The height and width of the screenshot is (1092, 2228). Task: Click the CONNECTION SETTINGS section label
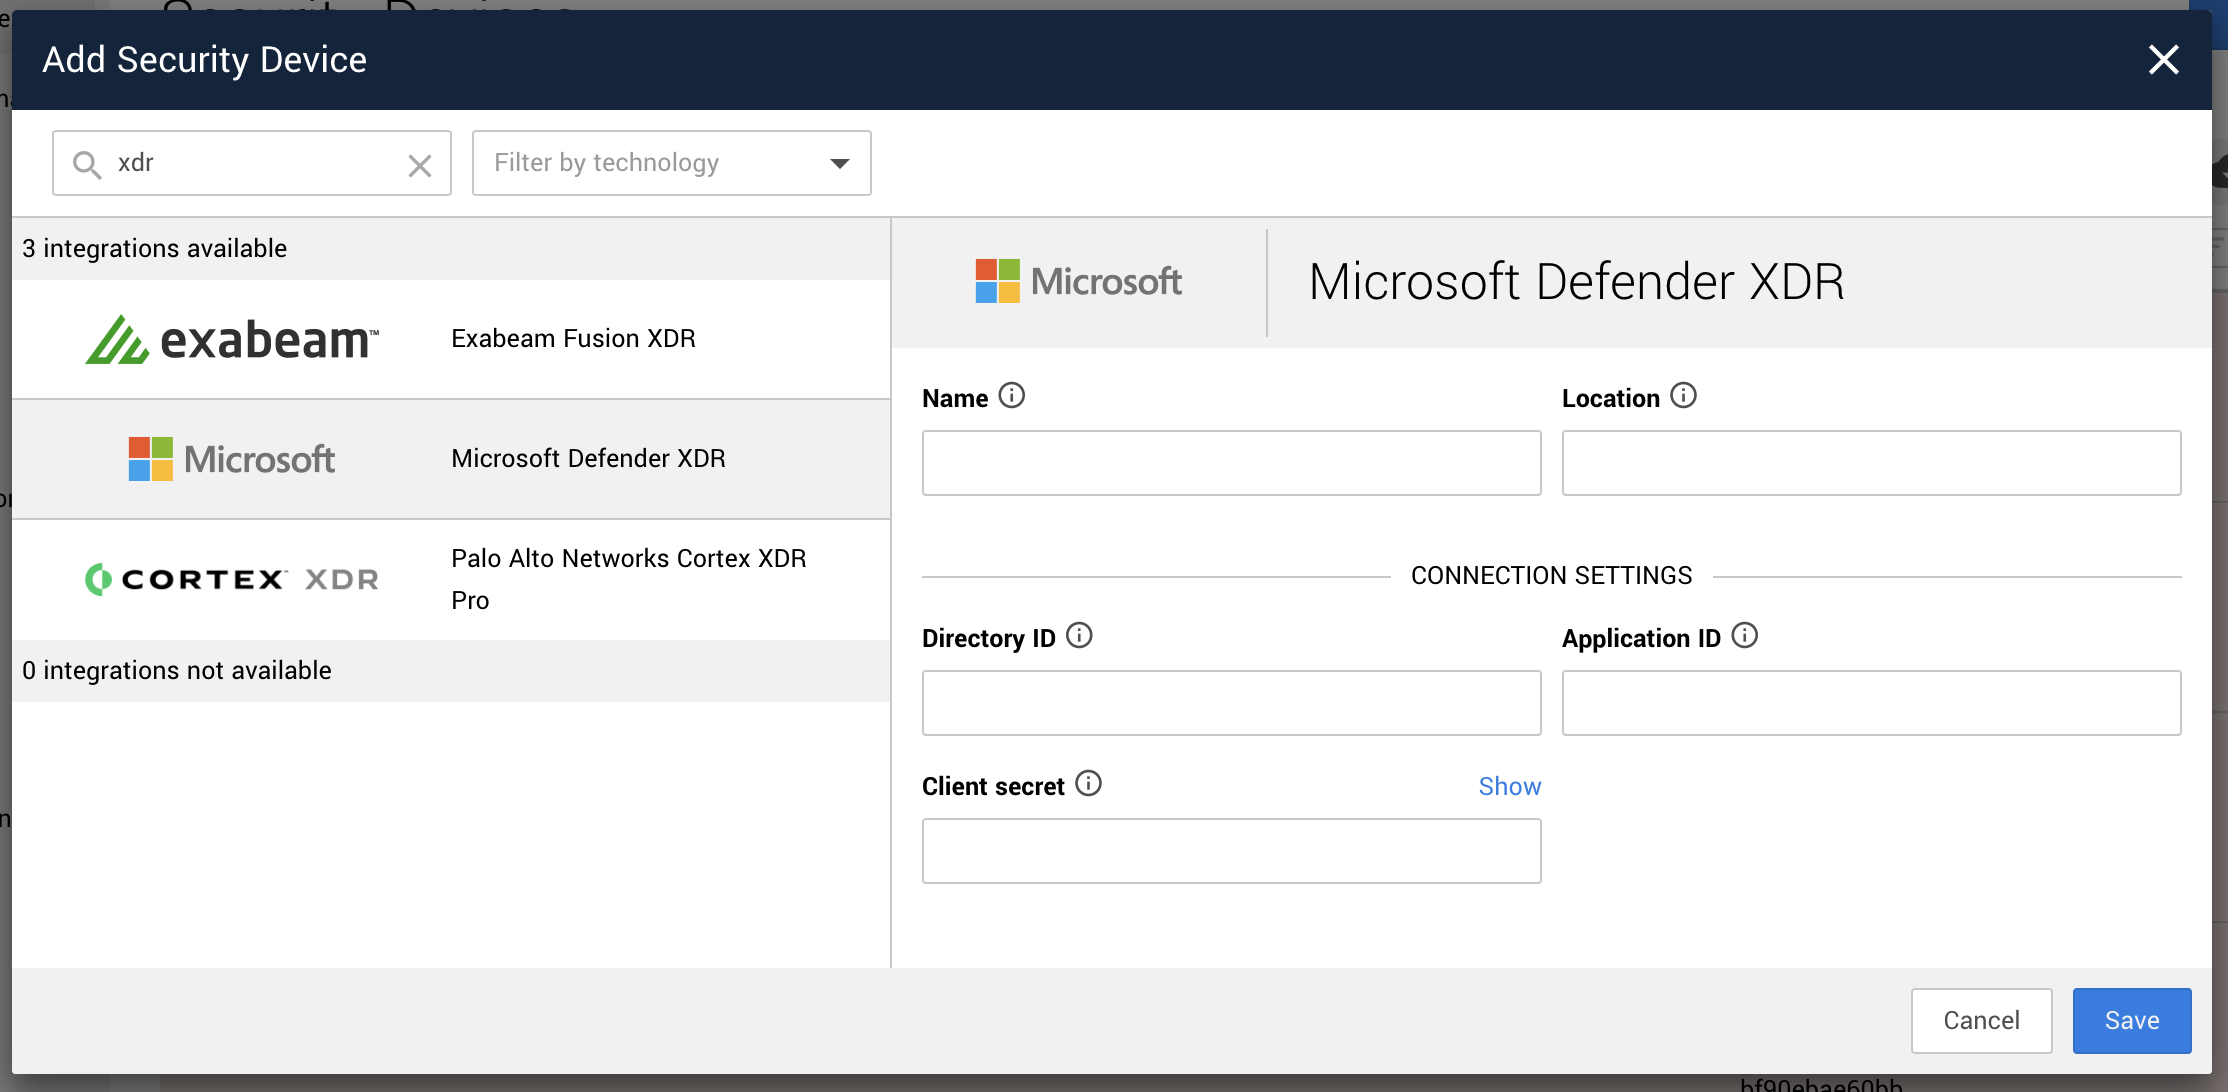pyautogui.click(x=1552, y=576)
